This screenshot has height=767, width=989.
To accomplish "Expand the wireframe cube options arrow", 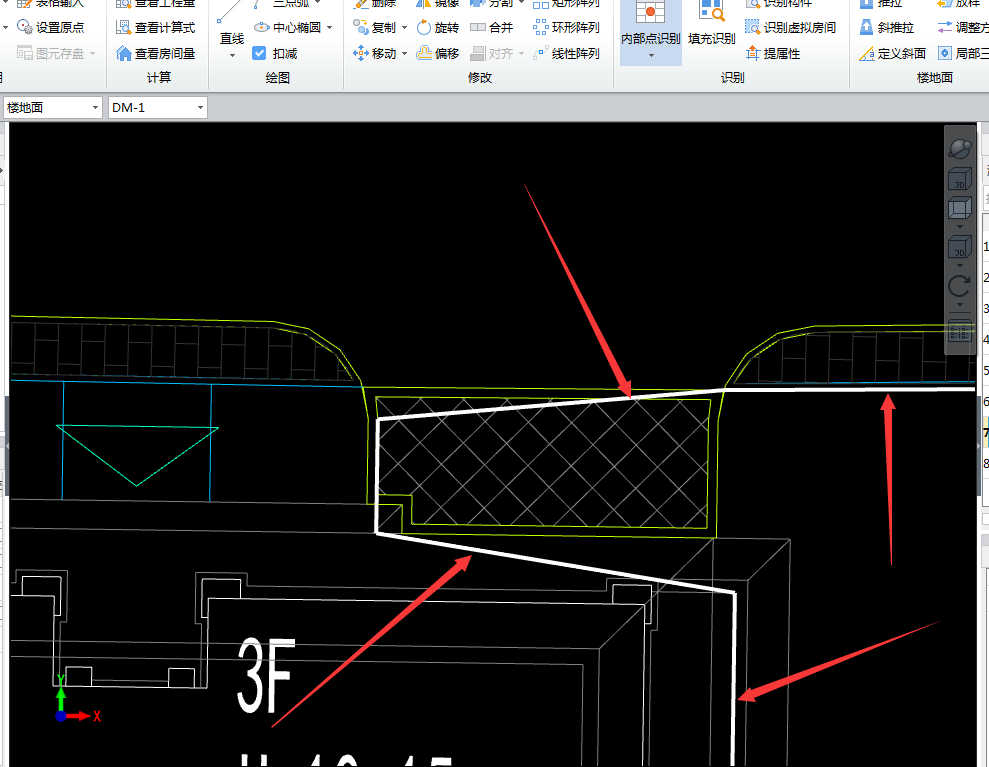I will [960, 226].
